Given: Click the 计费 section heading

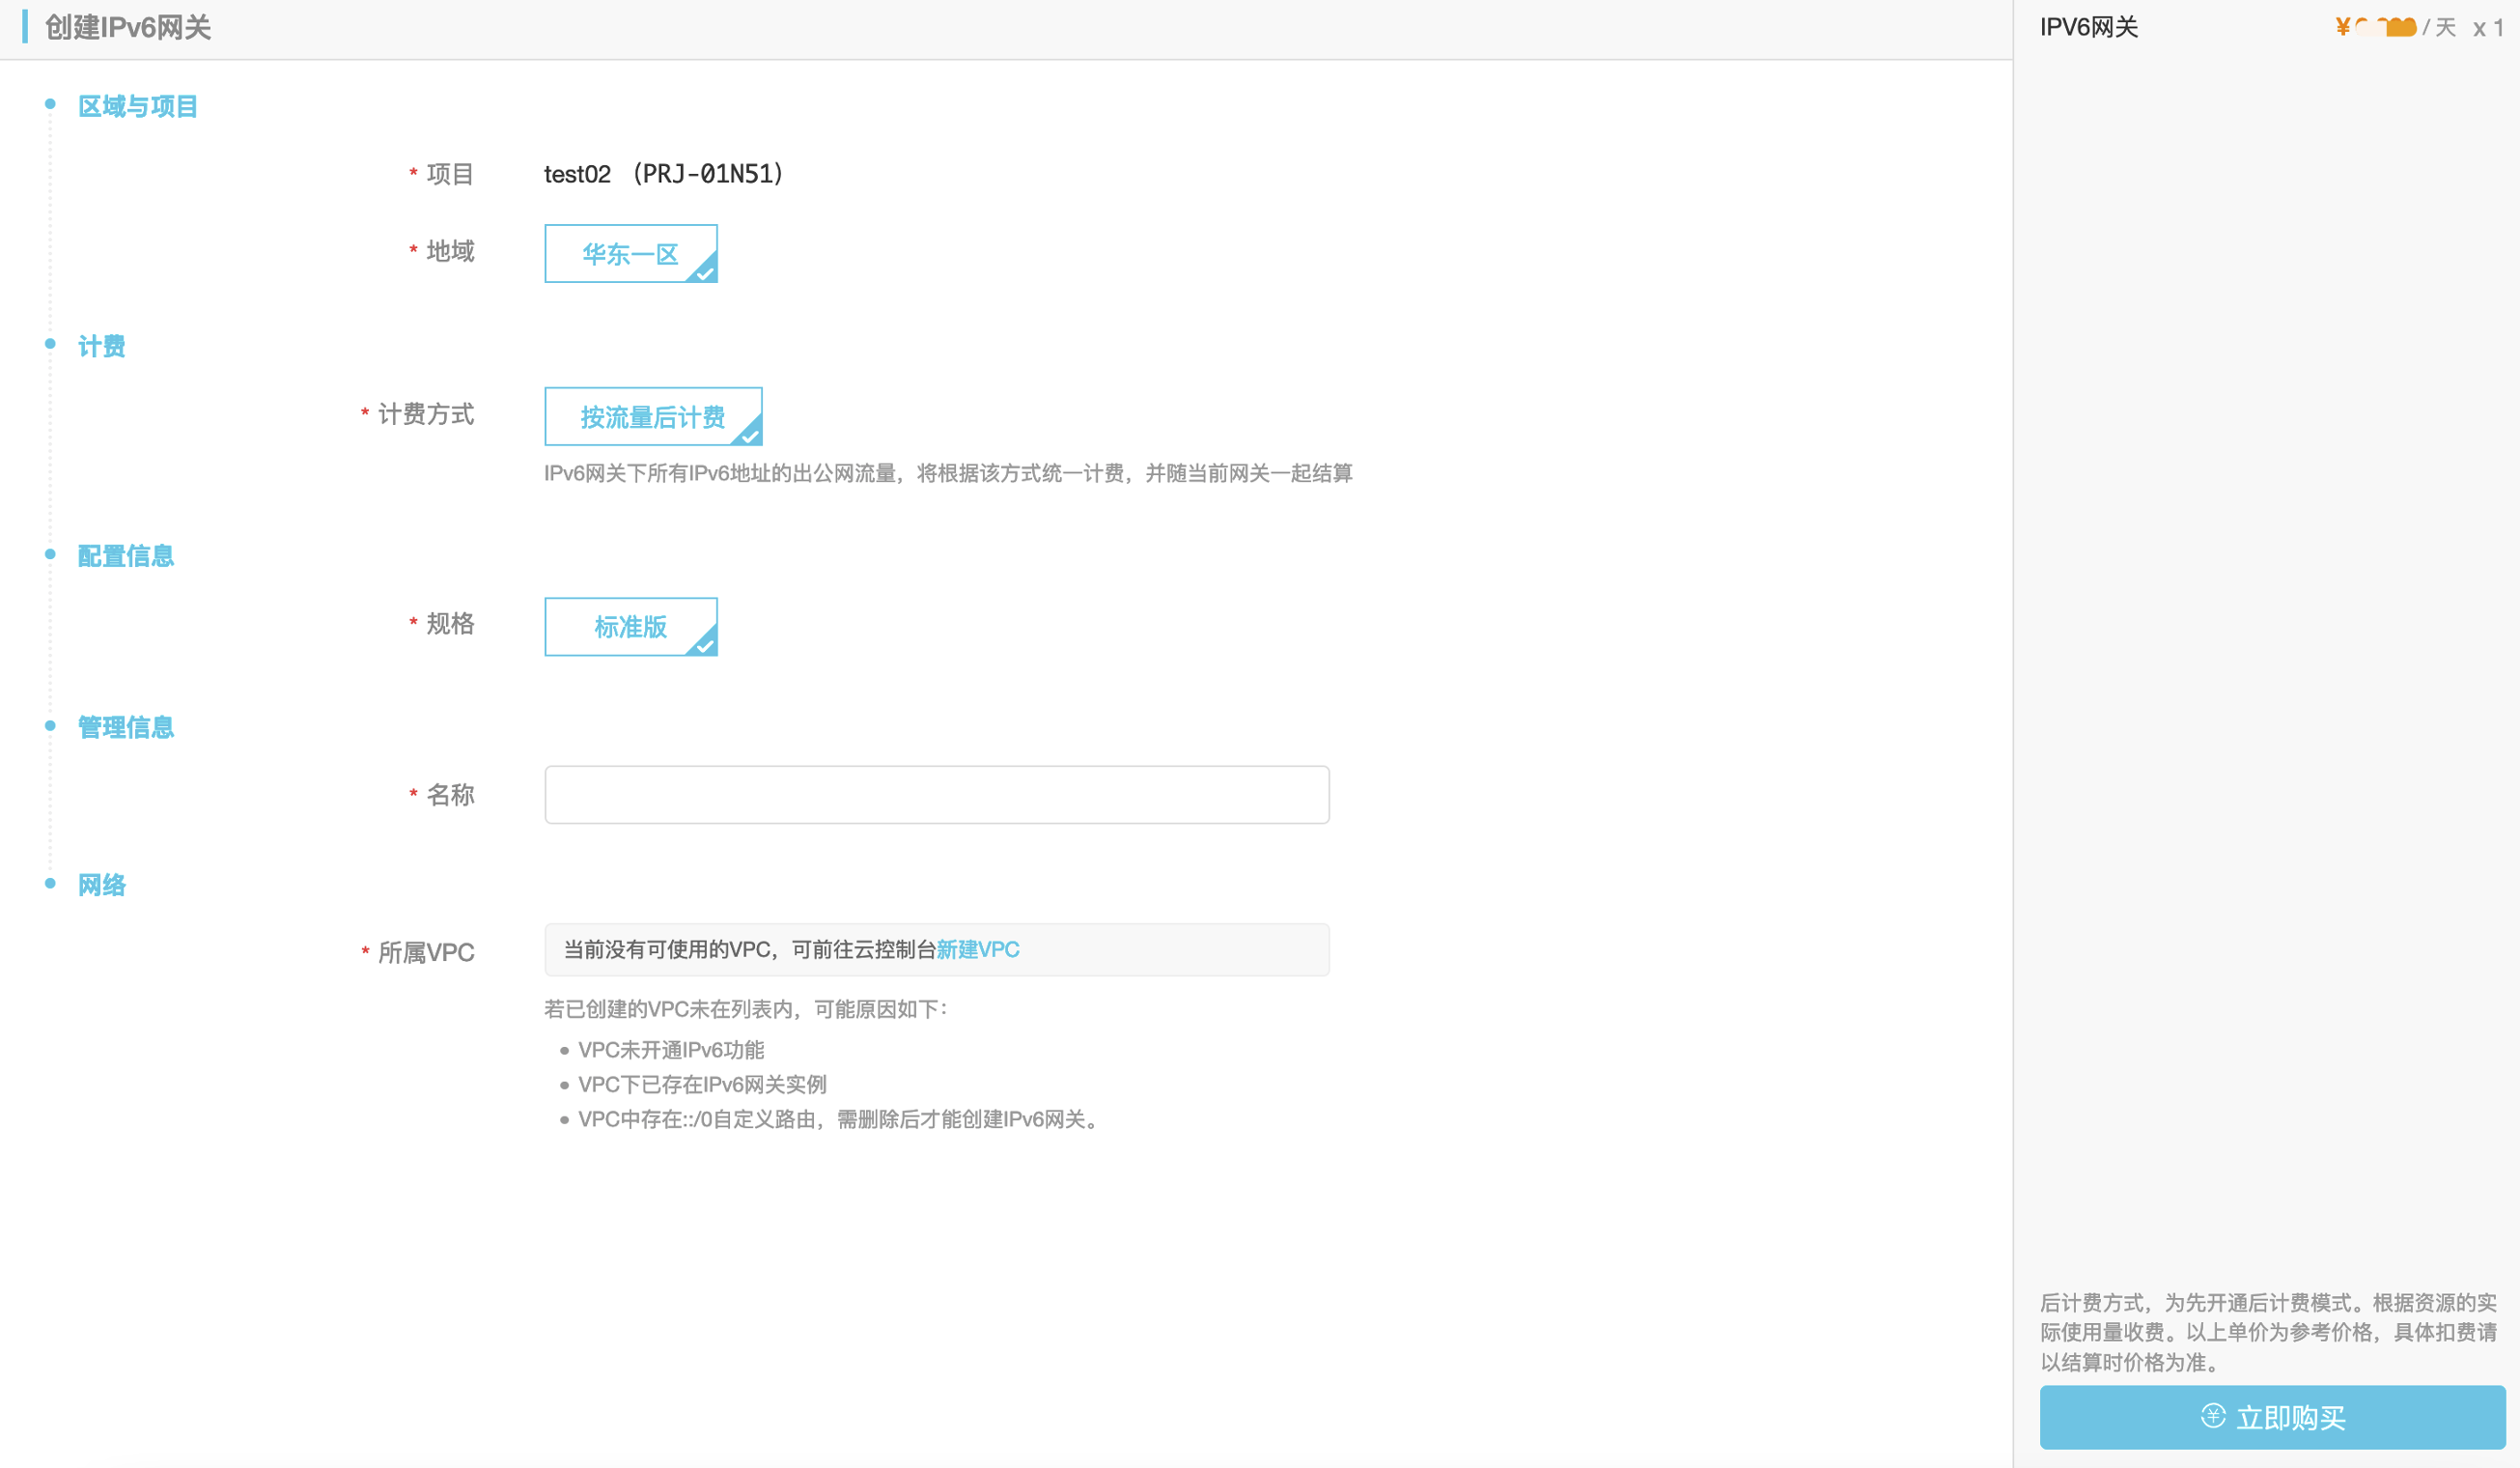Looking at the screenshot, I should point(102,346).
